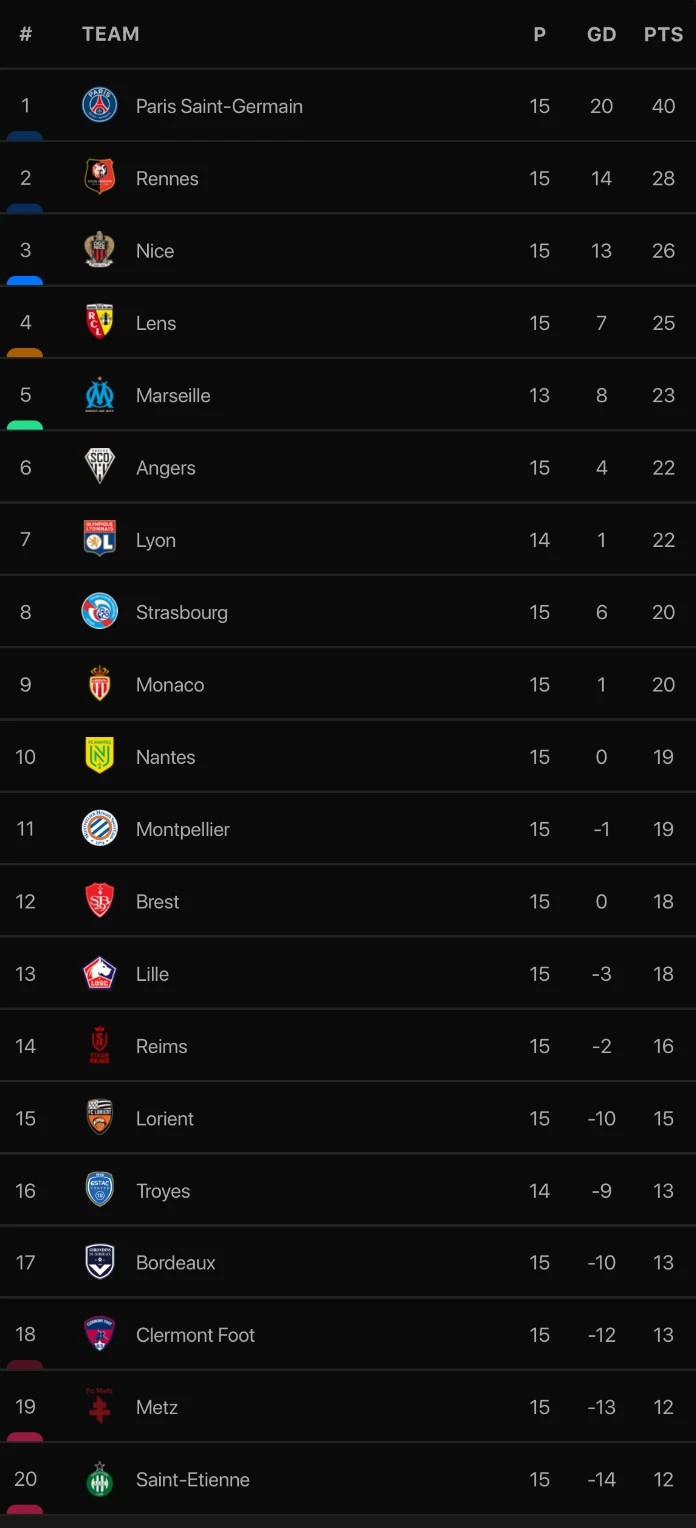The image size is (696, 1528).
Task: Open the Lens team name link
Action: click(156, 323)
